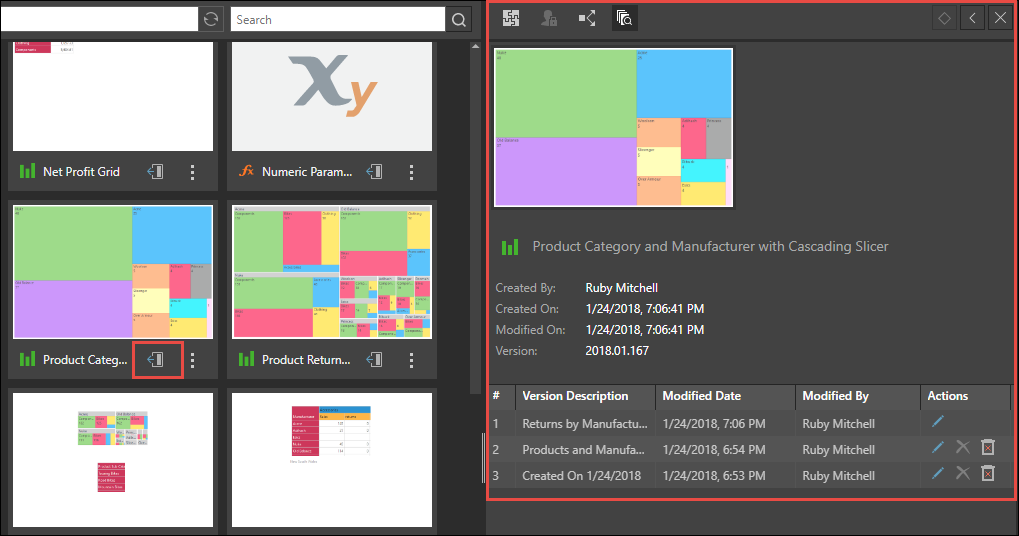This screenshot has width=1019, height=536.
Task: Open the structure analyzer puzzle icon
Action: tap(511, 18)
